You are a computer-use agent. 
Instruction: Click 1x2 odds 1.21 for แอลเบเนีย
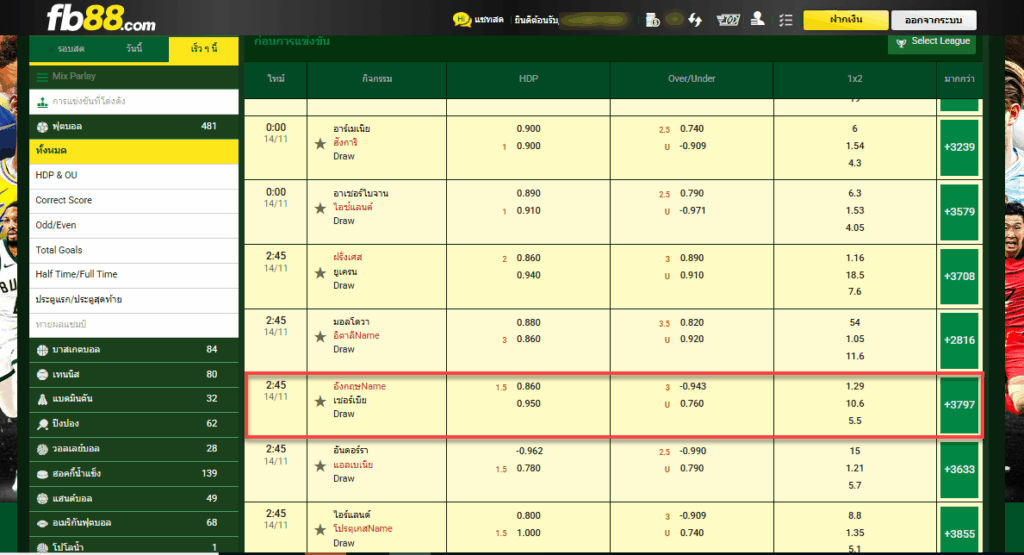pyautogui.click(x=855, y=469)
